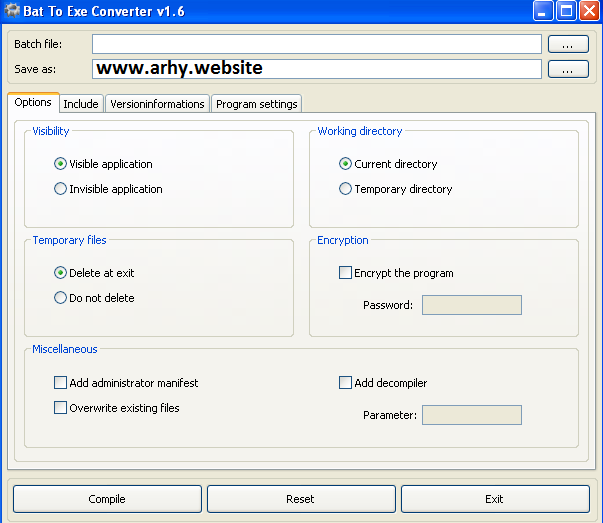603x523 pixels.
Task: Click the Bat To Exe Converter title bar icon
Action: click(12, 10)
